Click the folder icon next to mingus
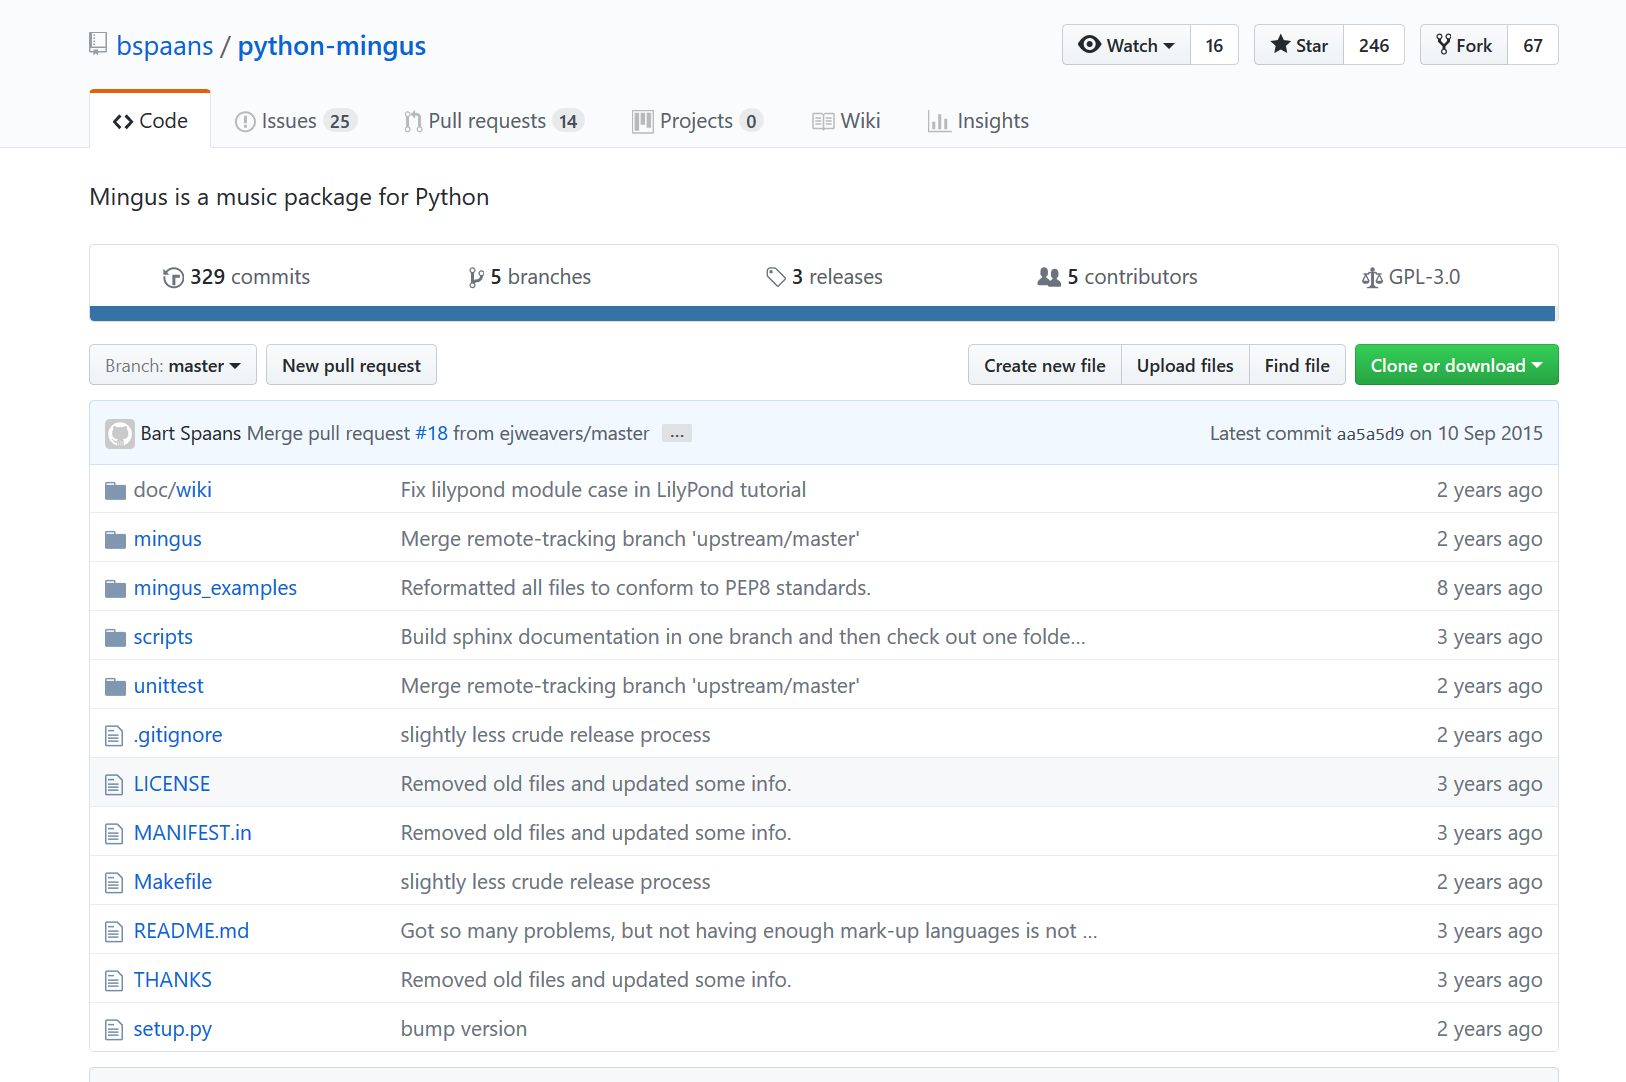This screenshot has height=1082, width=1626. [115, 540]
